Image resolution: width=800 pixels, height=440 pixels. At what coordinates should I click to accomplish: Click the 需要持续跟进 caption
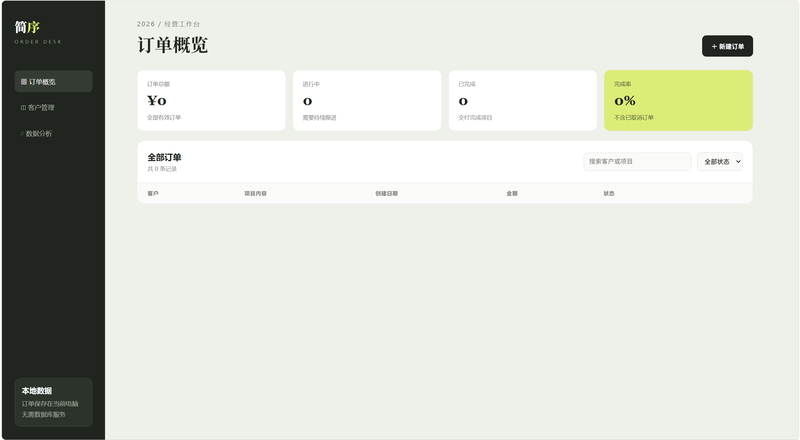(x=319, y=117)
